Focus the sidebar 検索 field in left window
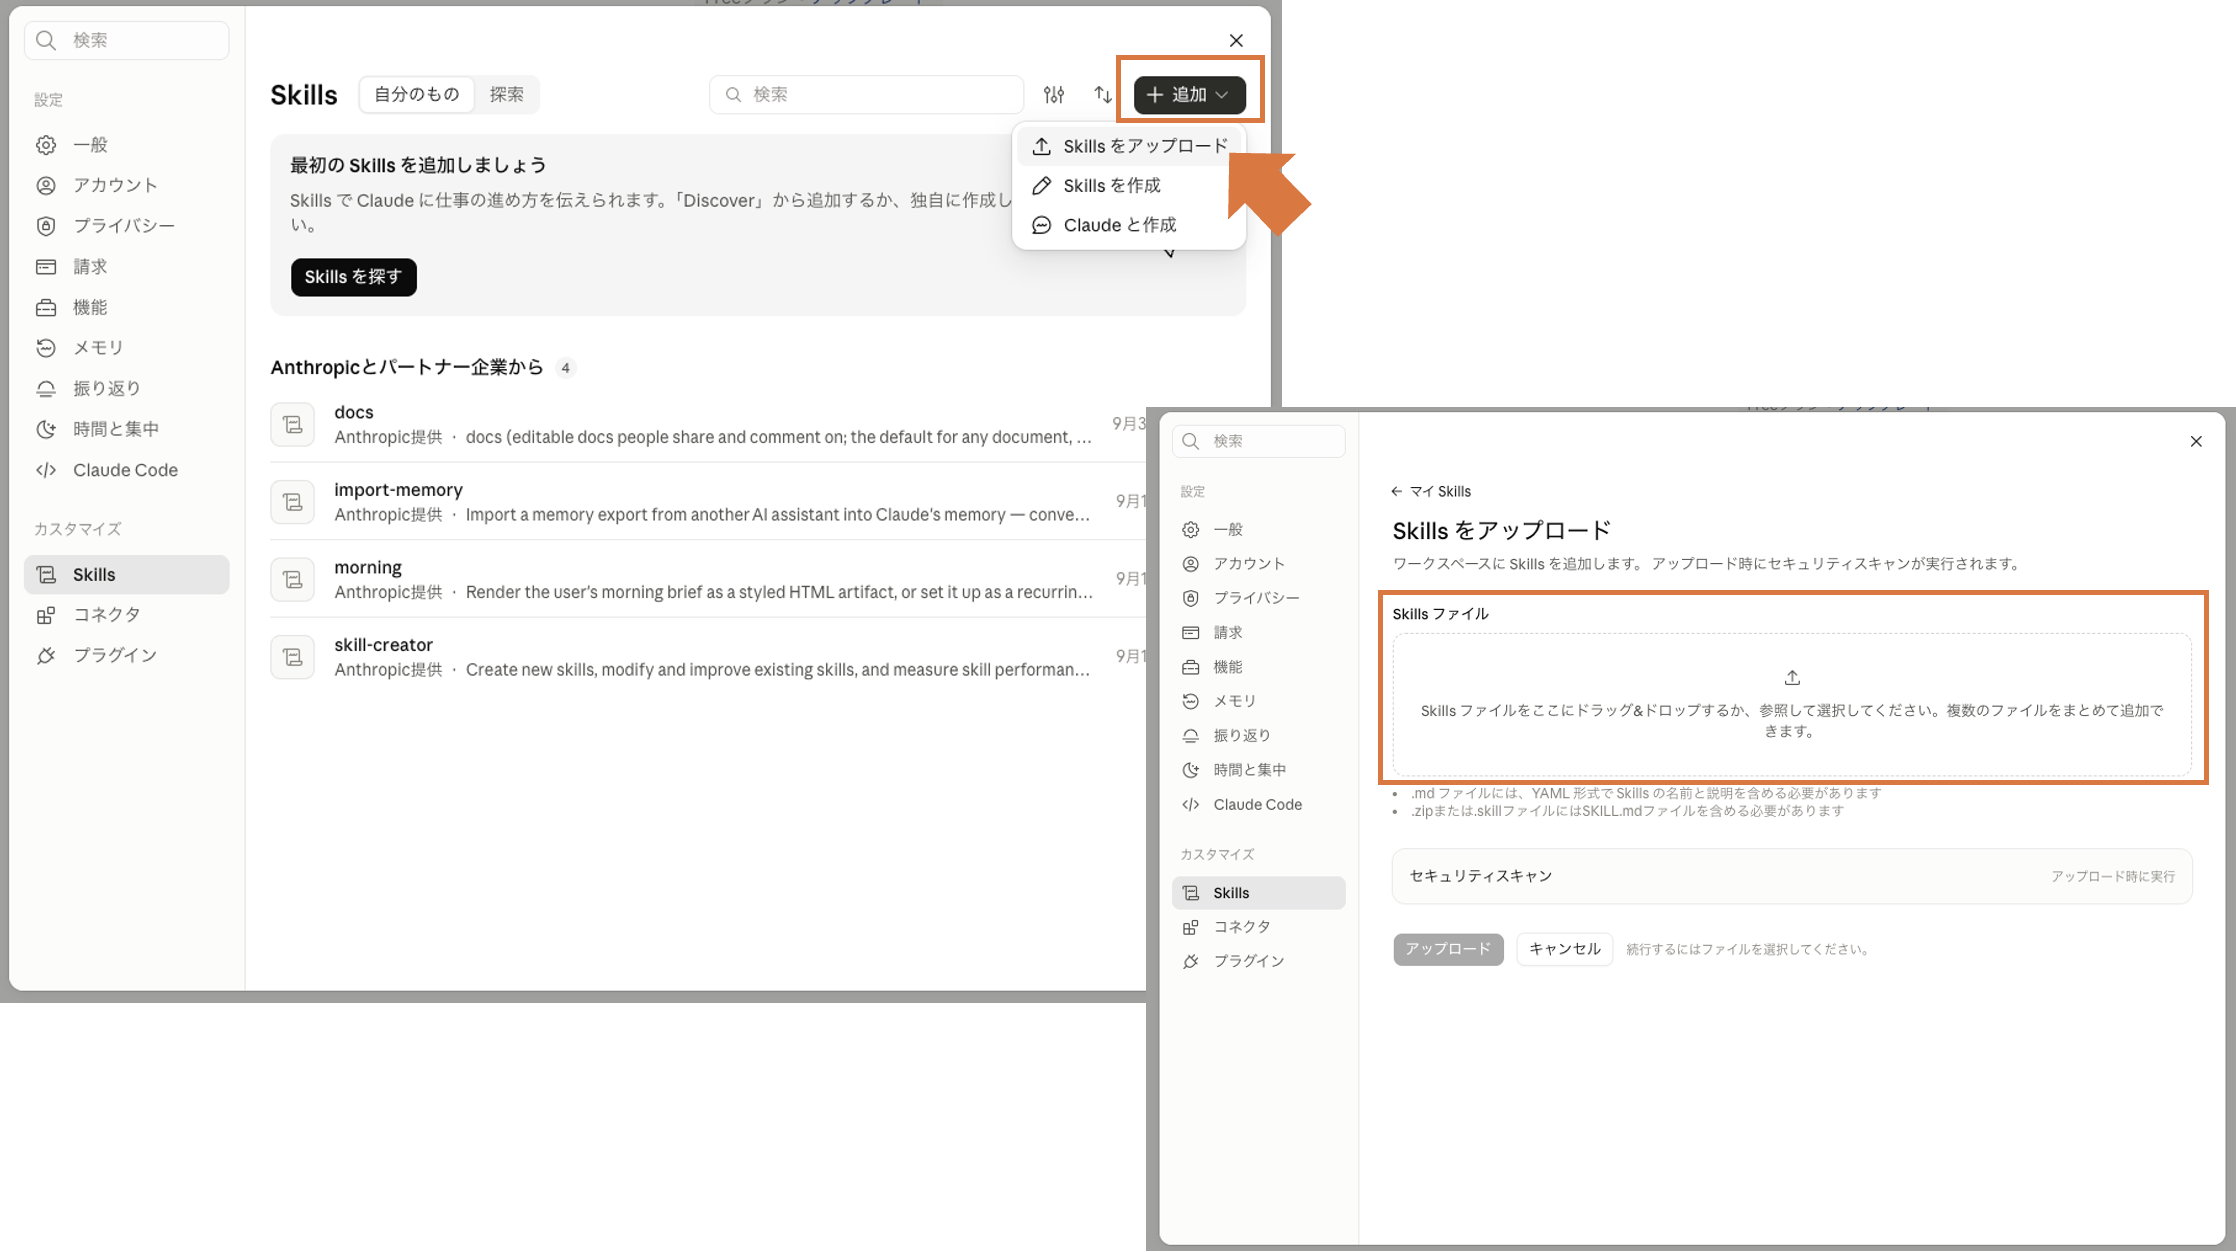 [127, 40]
